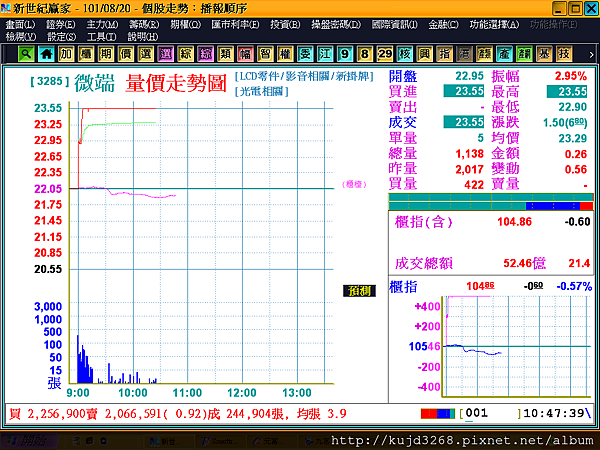The image size is (600, 450).
Task: Click the 最高 price 23.55
Action: click(567, 92)
